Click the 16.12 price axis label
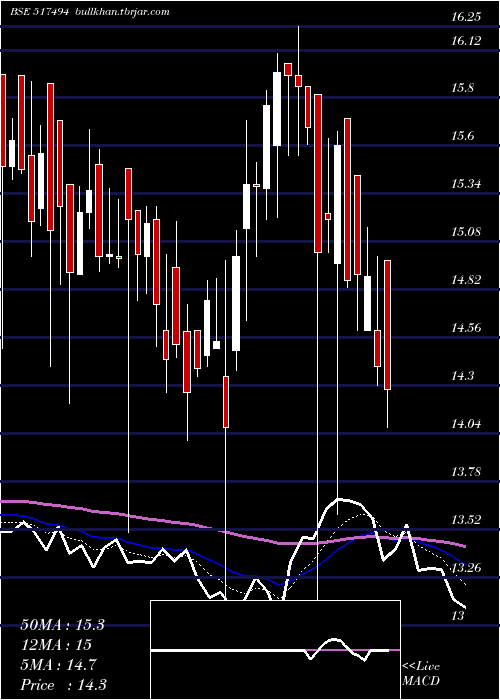Image resolution: width=500 pixels, height=700 pixels. tap(466, 41)
